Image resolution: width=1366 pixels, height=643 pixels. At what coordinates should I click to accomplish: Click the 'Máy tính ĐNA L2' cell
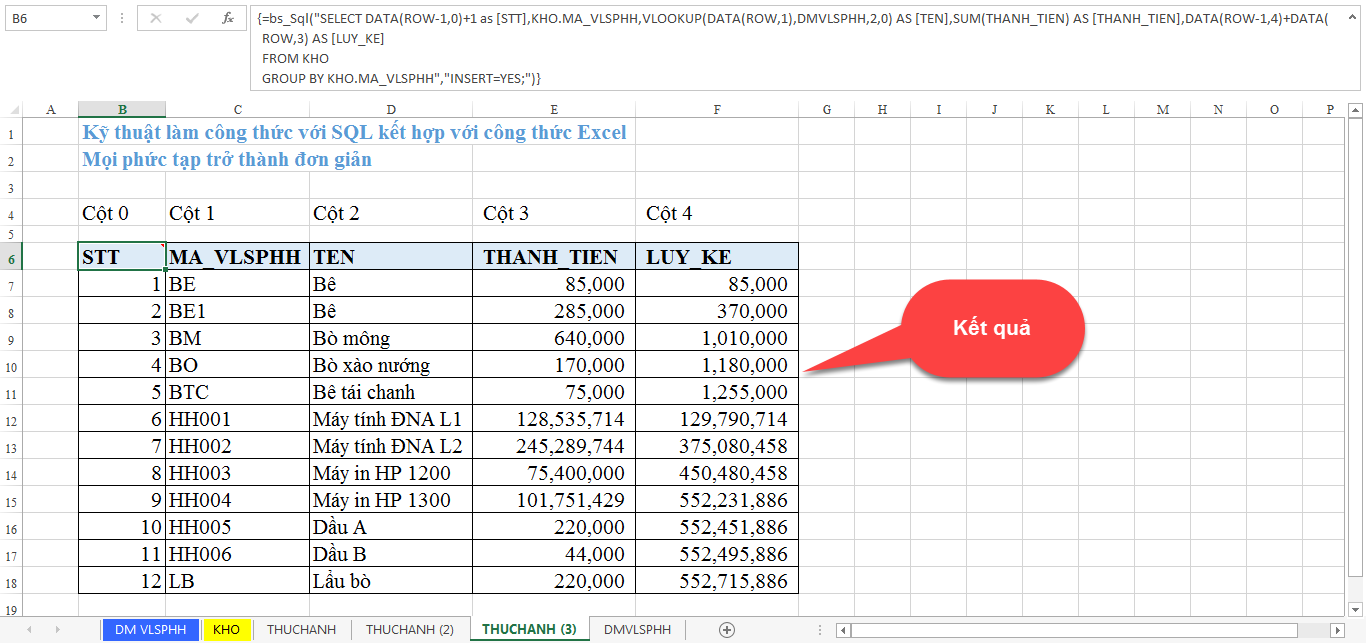point(391,446)
